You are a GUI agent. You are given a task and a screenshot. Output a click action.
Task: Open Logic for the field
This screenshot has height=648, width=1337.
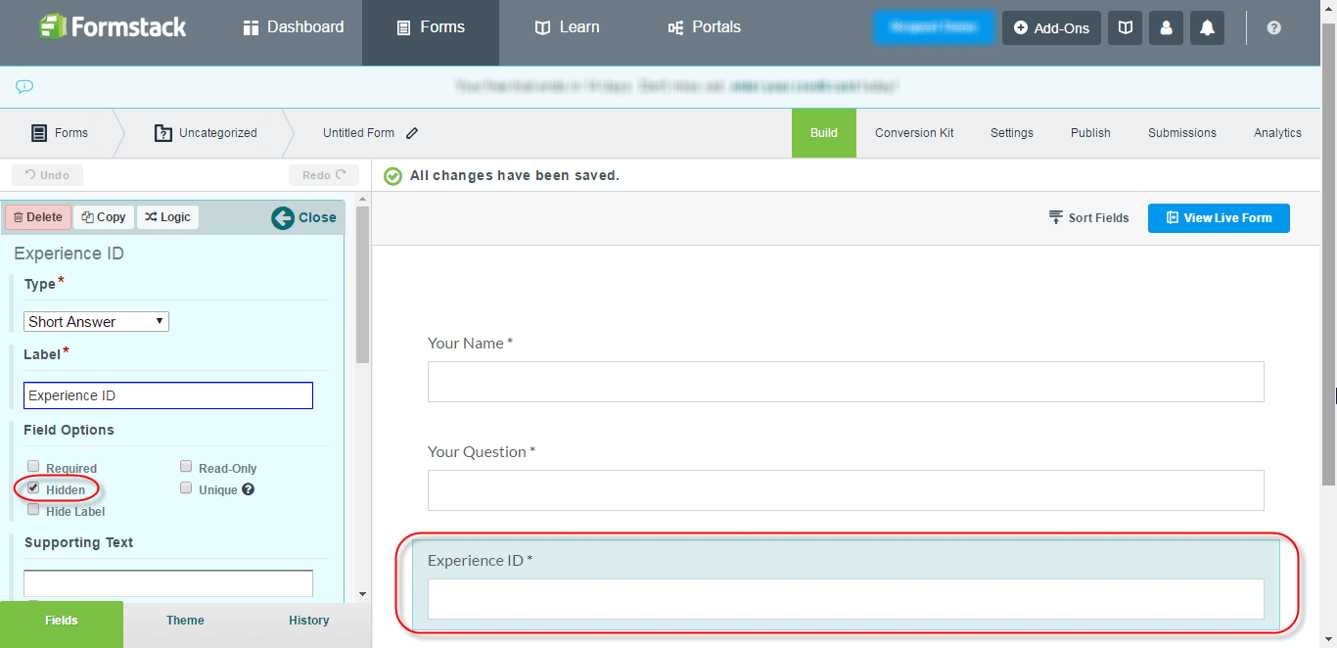(168, 217)
